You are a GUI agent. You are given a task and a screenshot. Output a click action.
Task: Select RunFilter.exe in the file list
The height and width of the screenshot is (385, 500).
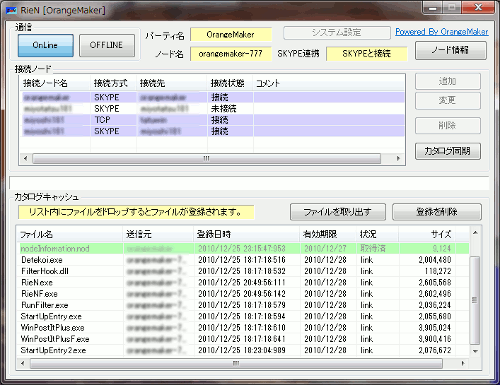pyautogui.click(x=243, y=305)
